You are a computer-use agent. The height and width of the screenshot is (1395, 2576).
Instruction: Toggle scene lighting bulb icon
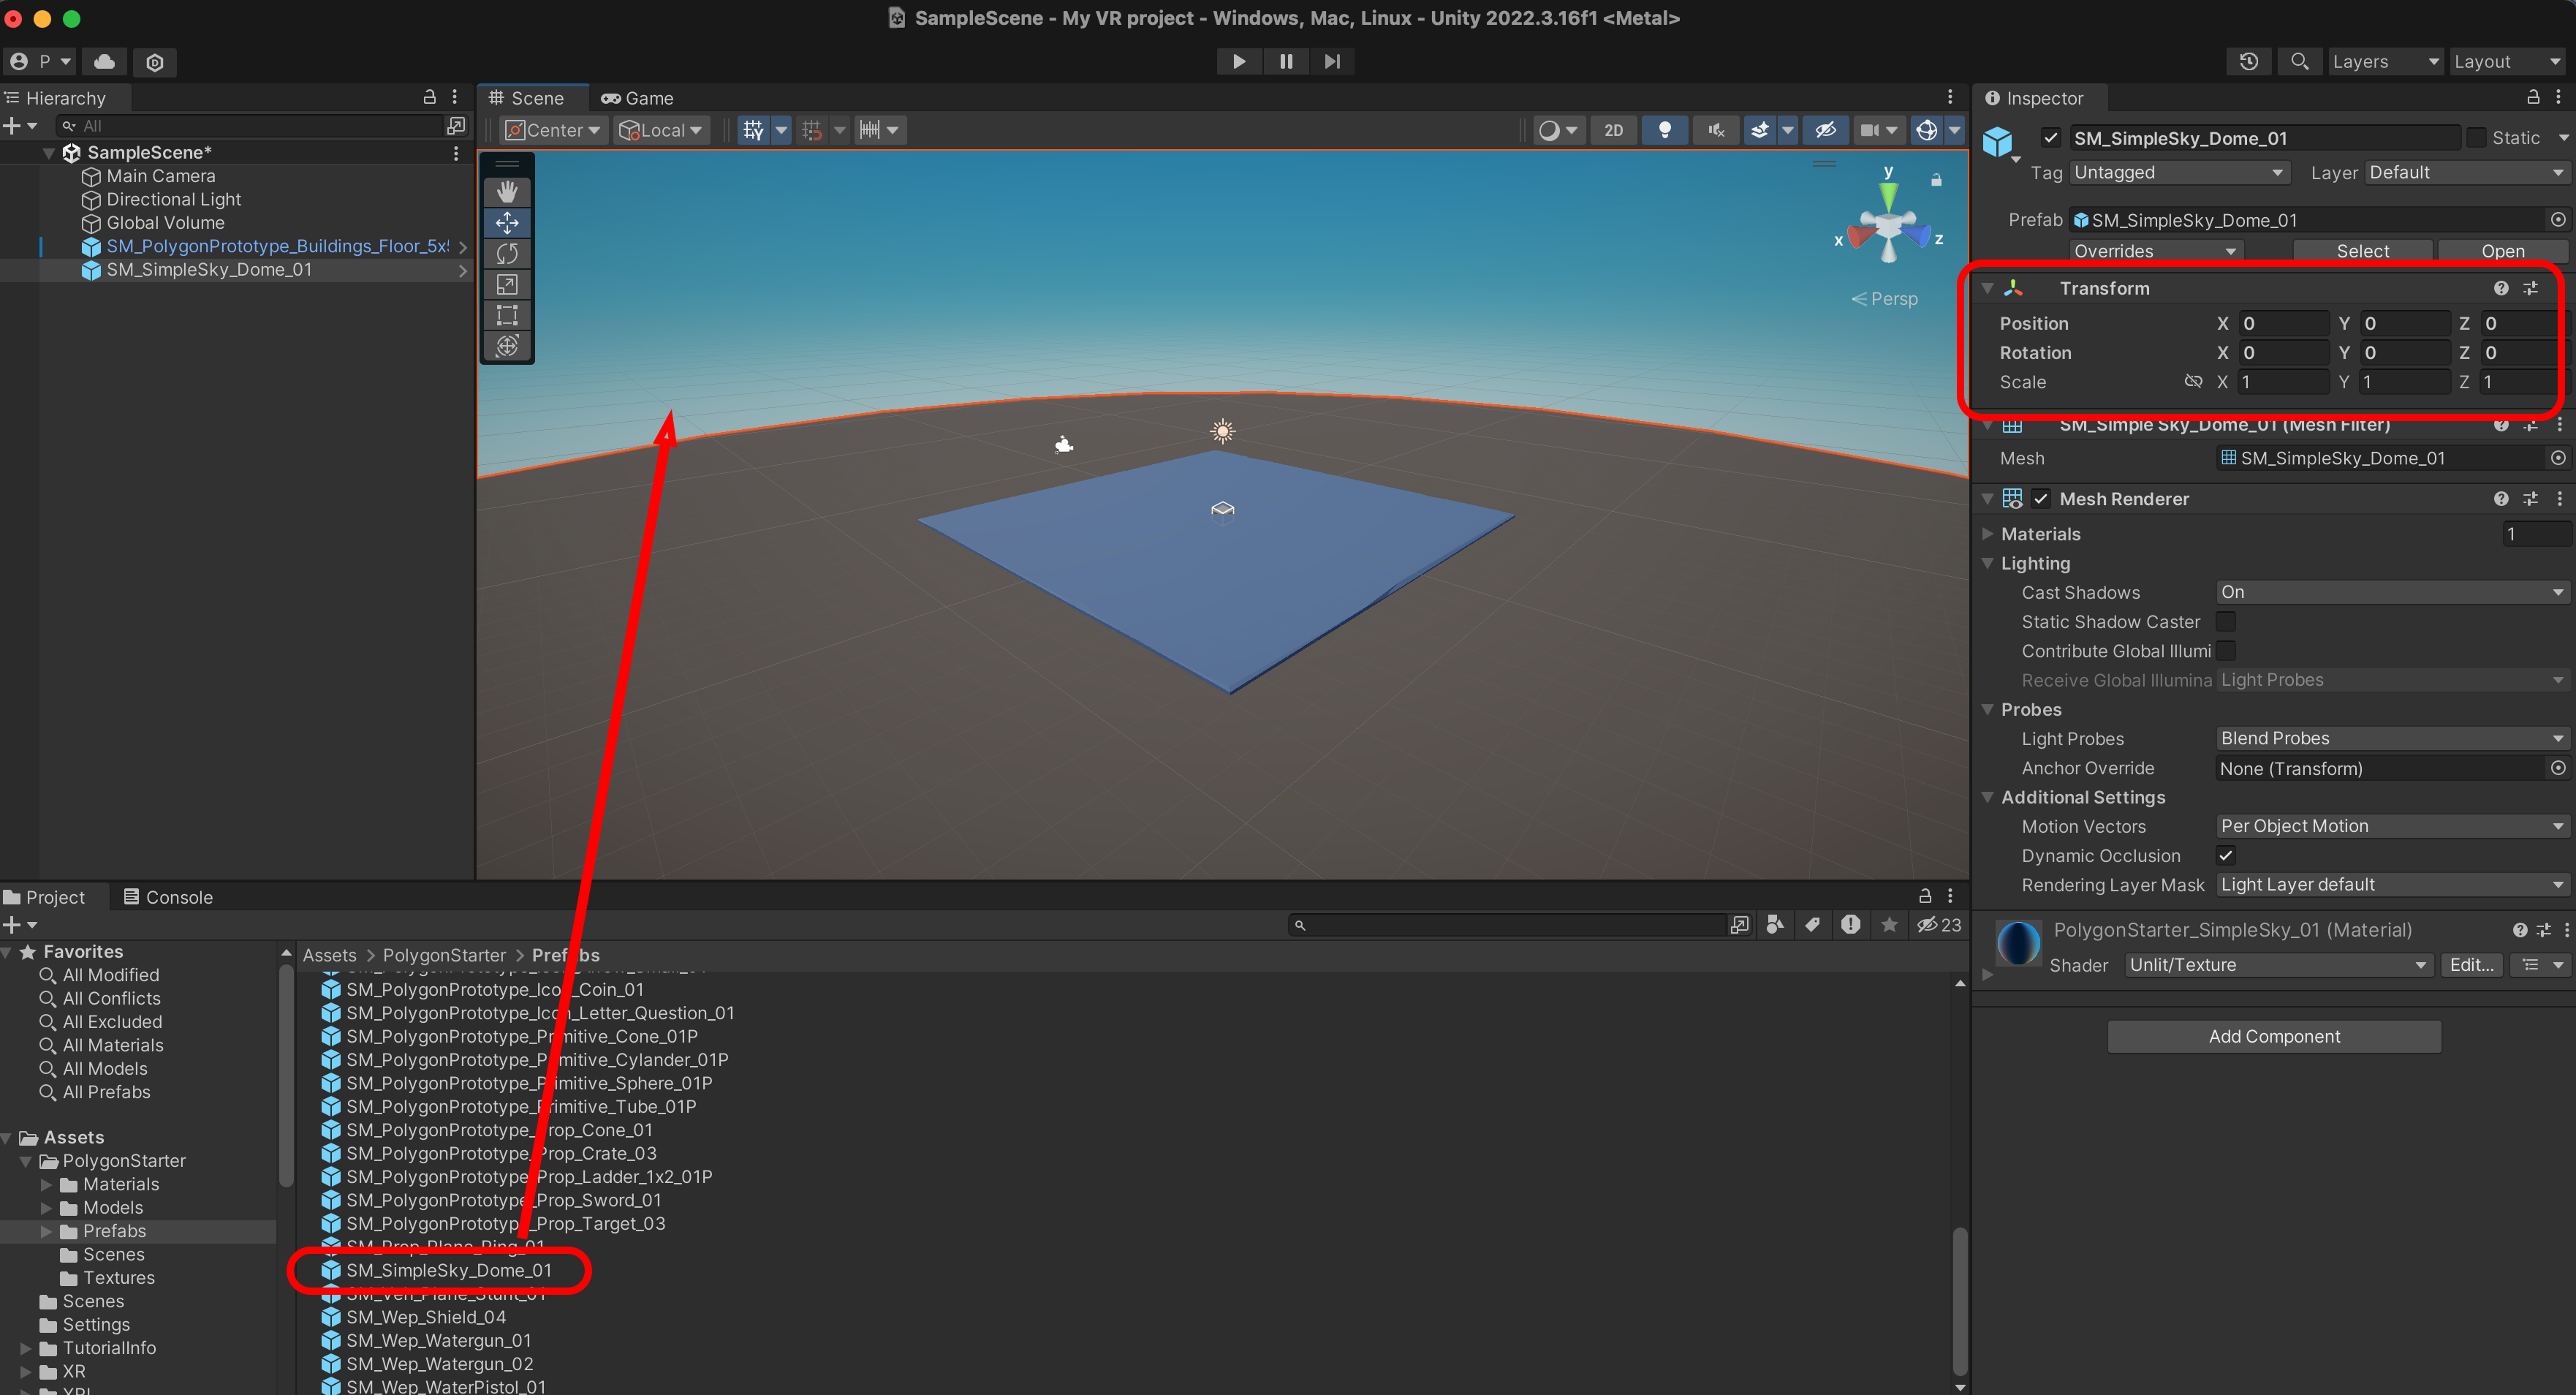click(1665, 130)
